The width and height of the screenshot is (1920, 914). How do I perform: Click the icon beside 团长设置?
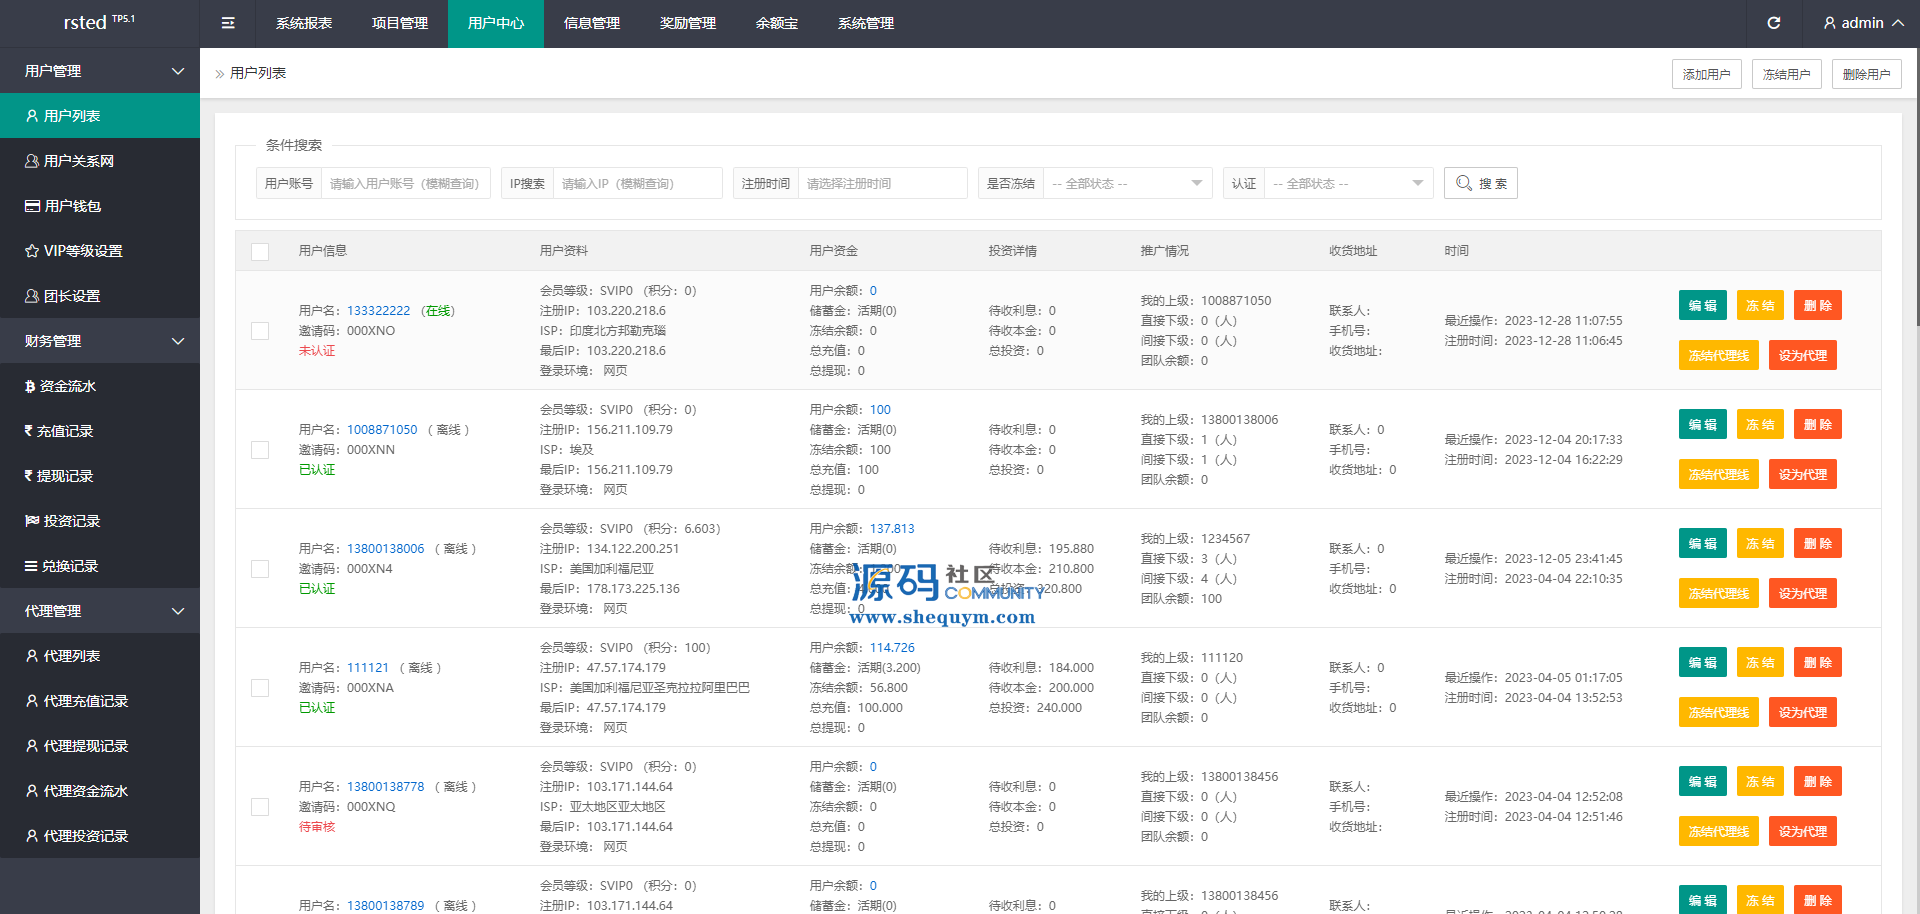pyautogui.click(x=32, y=296)
